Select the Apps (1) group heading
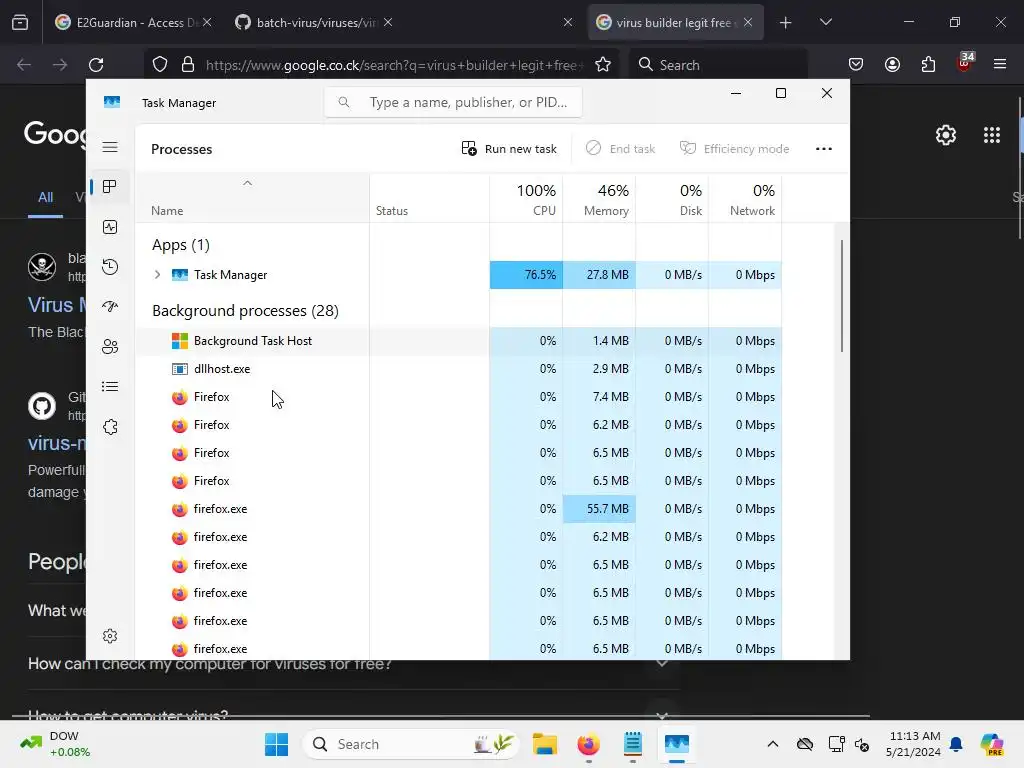Image resolution: width=1024 pixels, height=768 pixels. pyautogui.click(x=181, y=245)
